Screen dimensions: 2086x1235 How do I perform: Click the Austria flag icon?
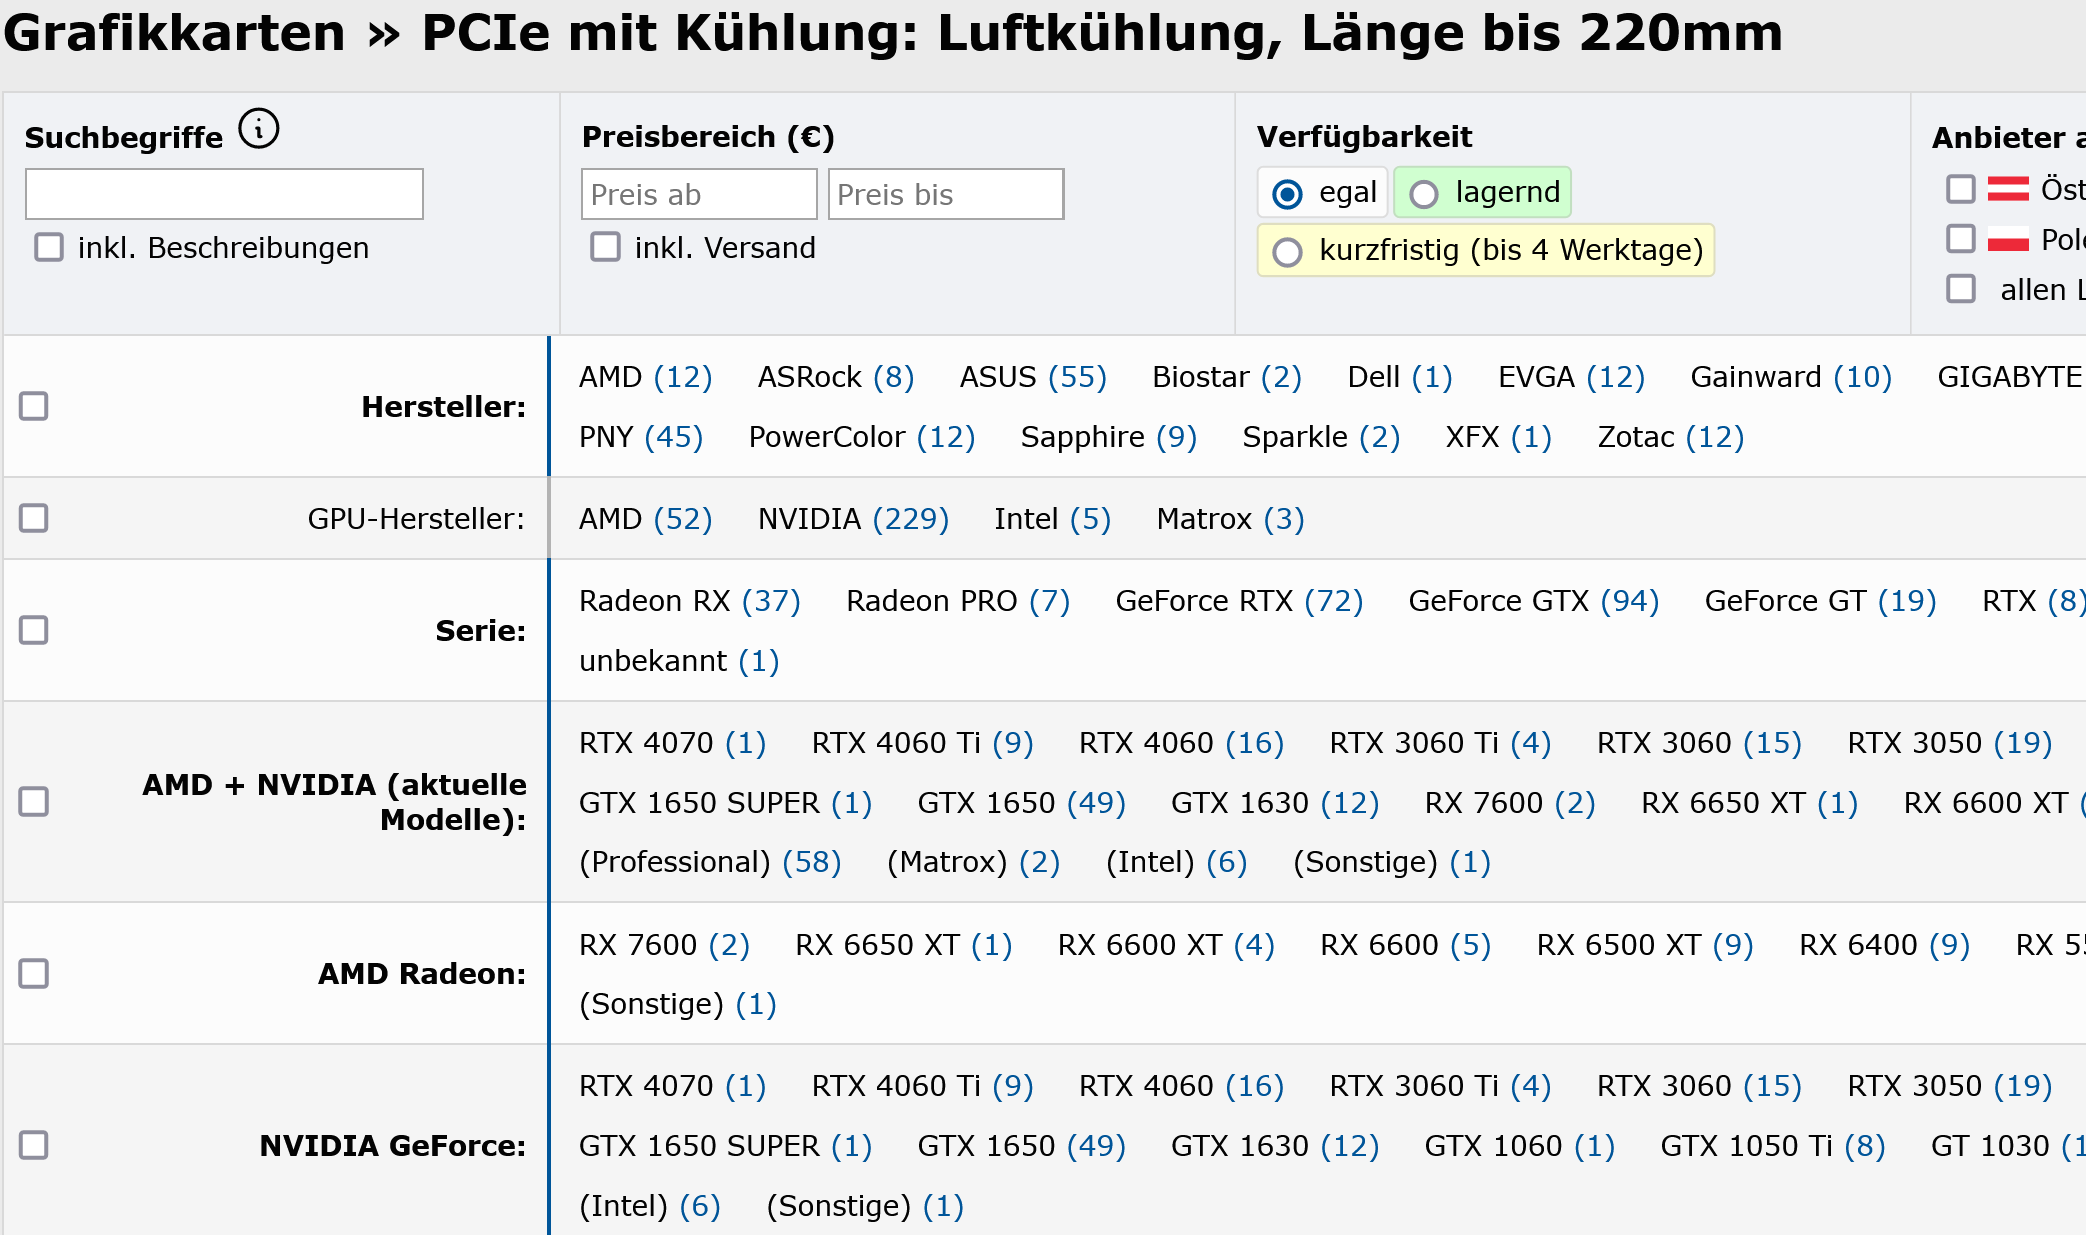[2007, 189]
